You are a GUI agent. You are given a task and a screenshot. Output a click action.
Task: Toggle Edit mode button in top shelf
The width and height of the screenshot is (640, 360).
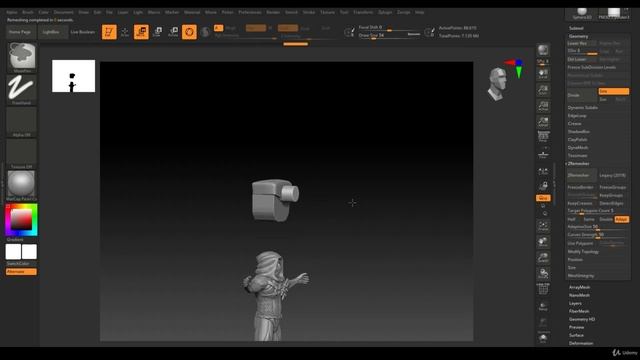click(109, 32)
